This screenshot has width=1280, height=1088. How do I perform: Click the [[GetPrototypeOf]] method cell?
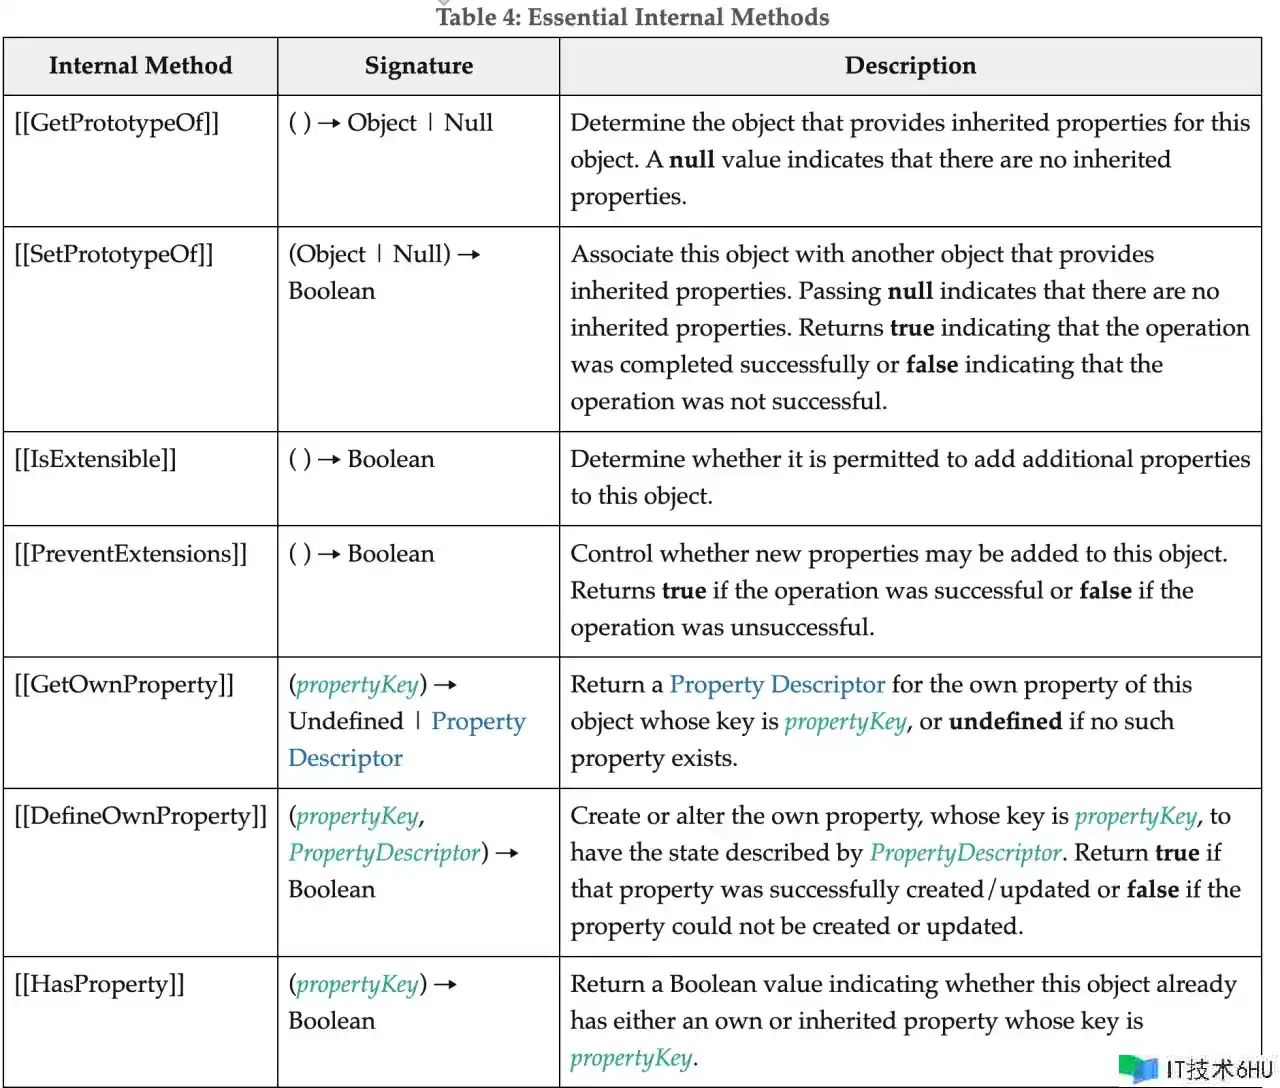(x=116, y=123)
